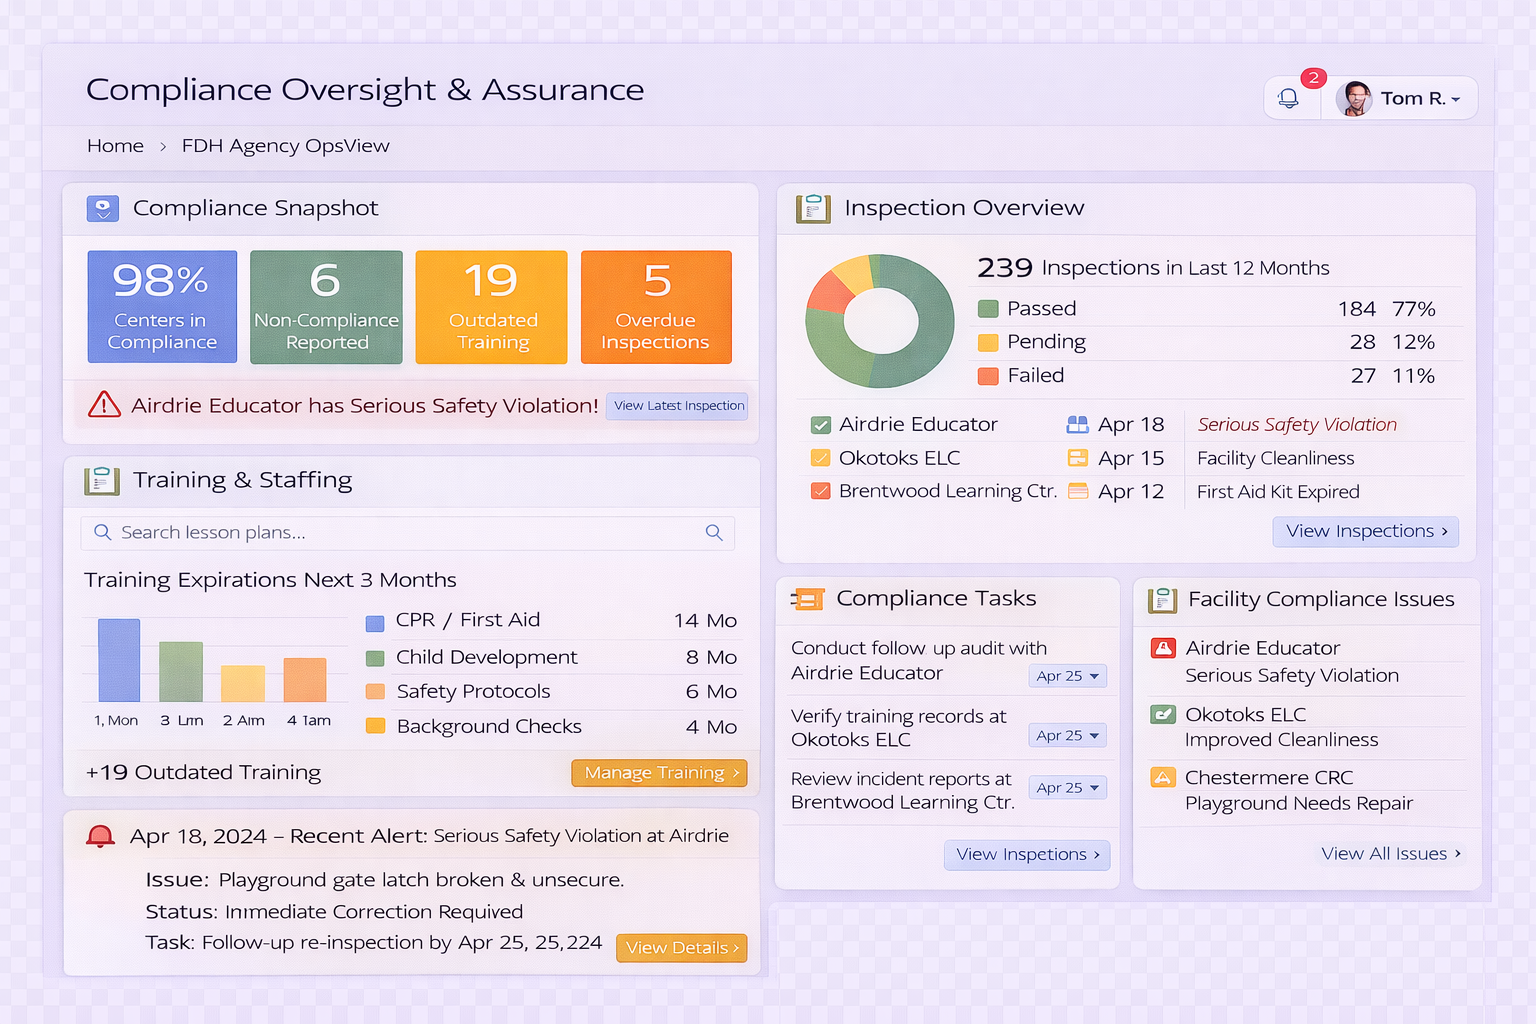Toggle the yellow Okotoks ELC checkbox
This screenshot has height=1024, width=1536.
click(821, 458)
